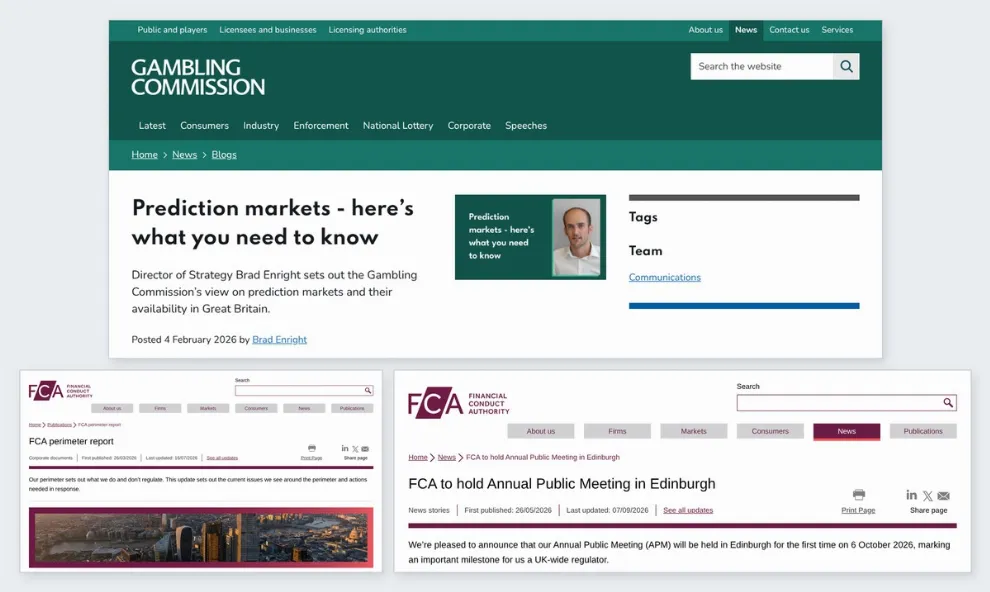Click See all updates on Edinburgh meeting page
The image size is (990, 592).
[688, 510]
